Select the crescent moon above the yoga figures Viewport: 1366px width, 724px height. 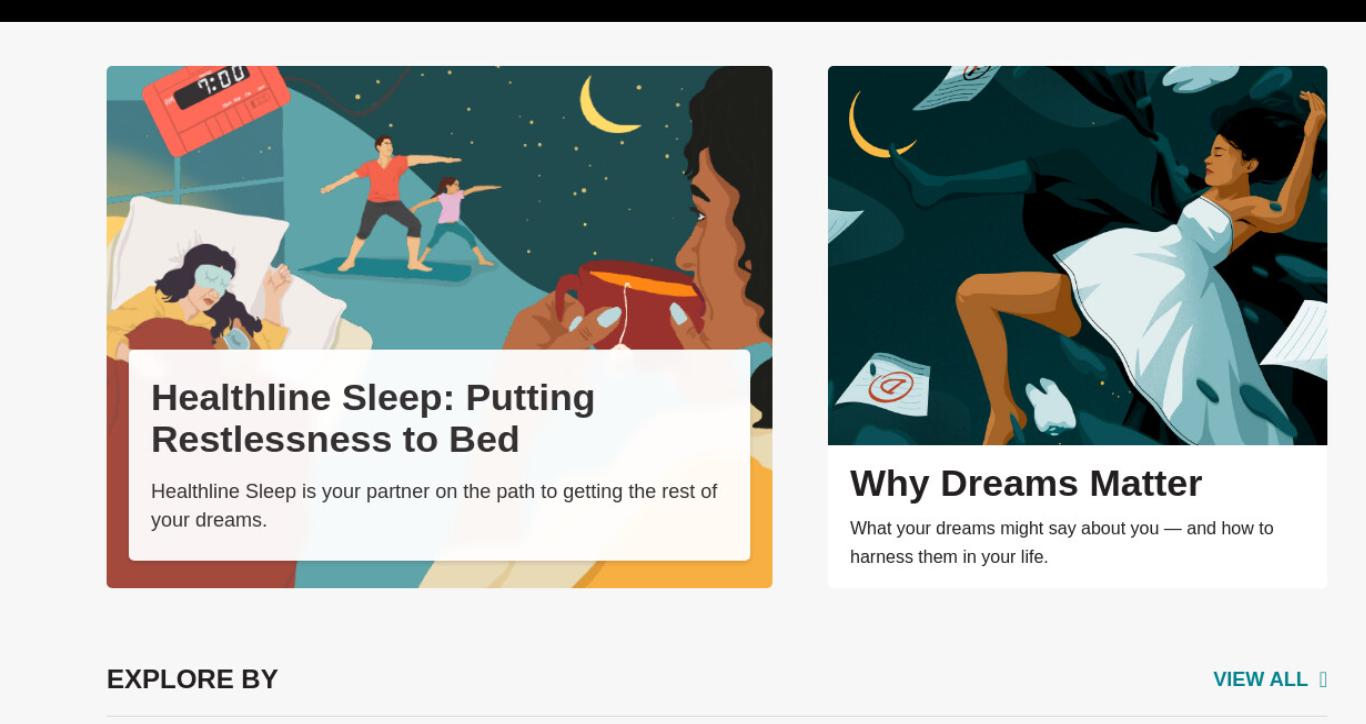(608, 106)
